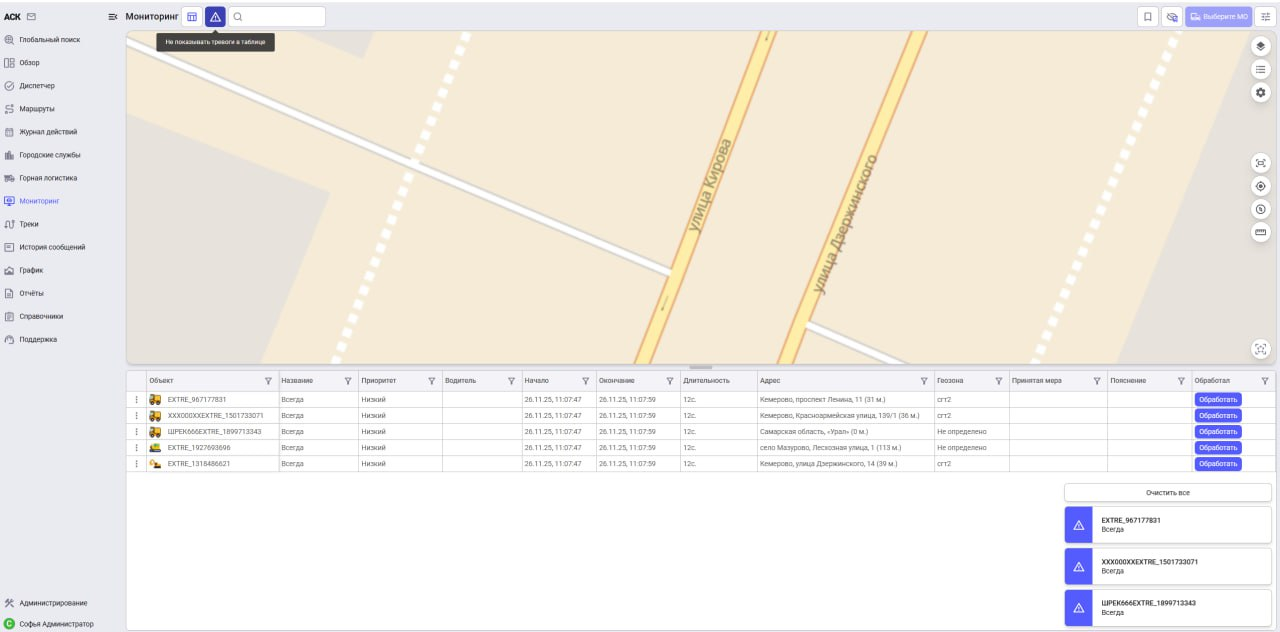This screenshot has height=632, width=1280.
Task: Center map using the locate target icon
Action: pyautogui.click(x=1260, y=186)
